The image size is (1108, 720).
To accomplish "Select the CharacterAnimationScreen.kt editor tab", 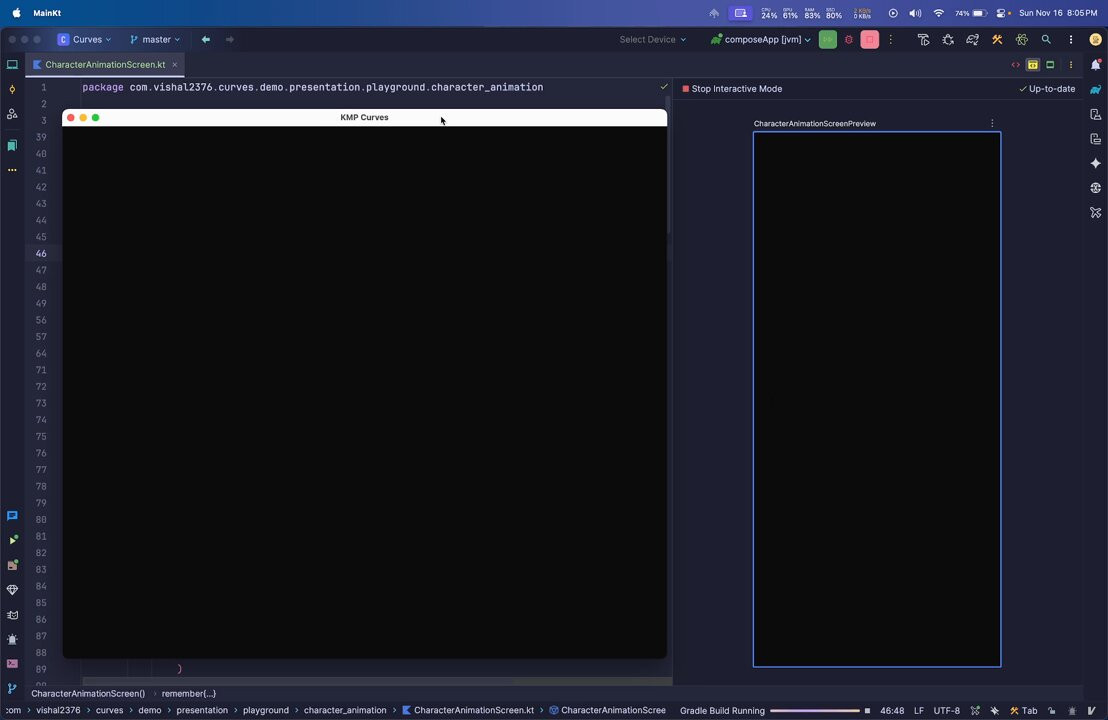I will [105, 64].
